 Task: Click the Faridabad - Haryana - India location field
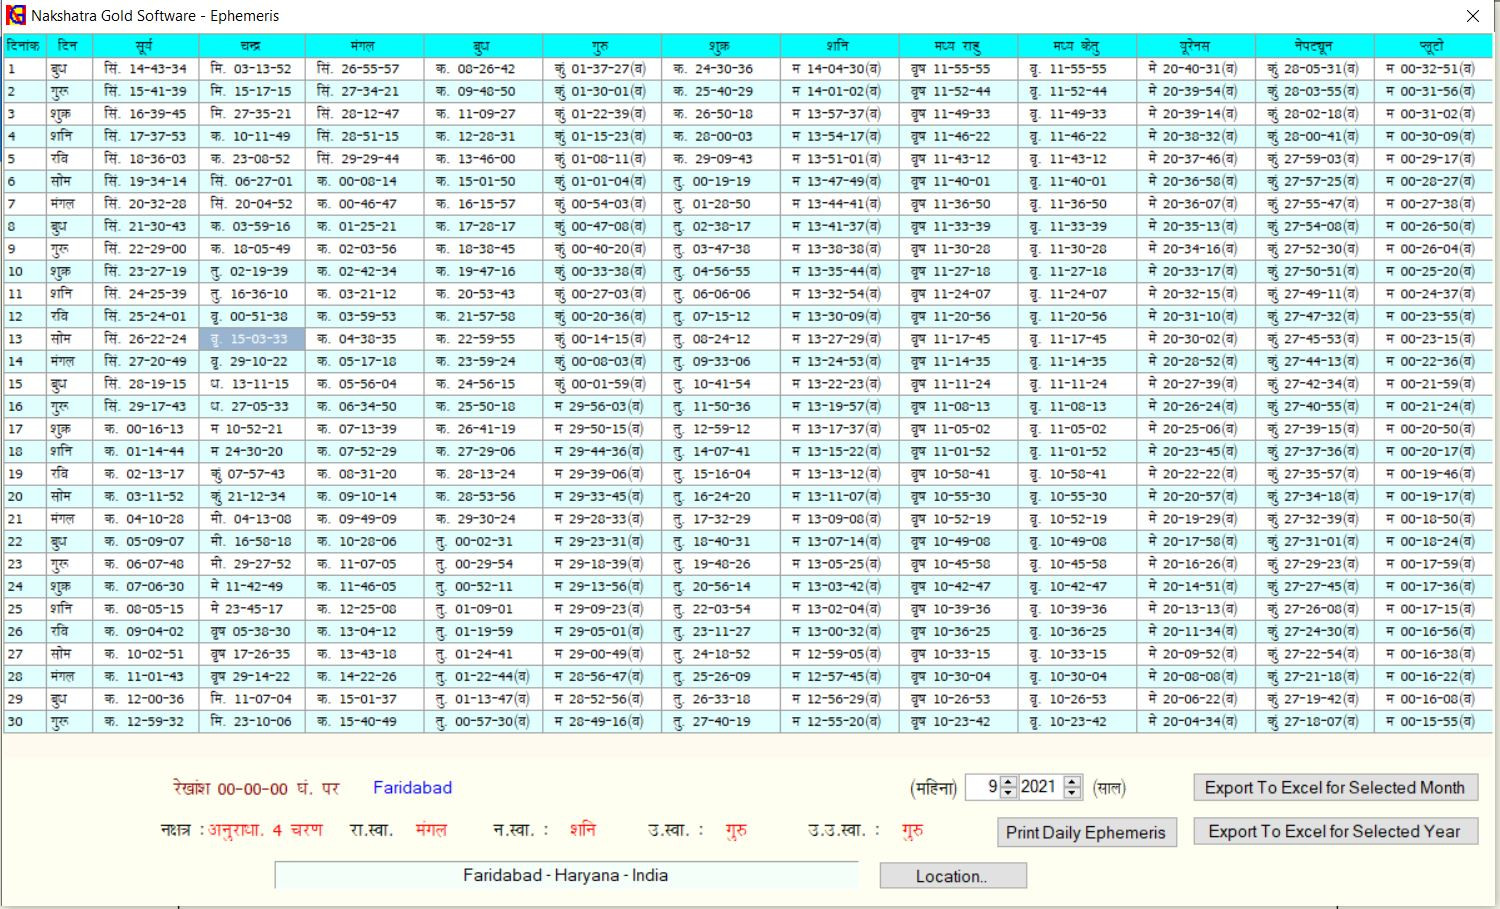[x=565, y=875]
